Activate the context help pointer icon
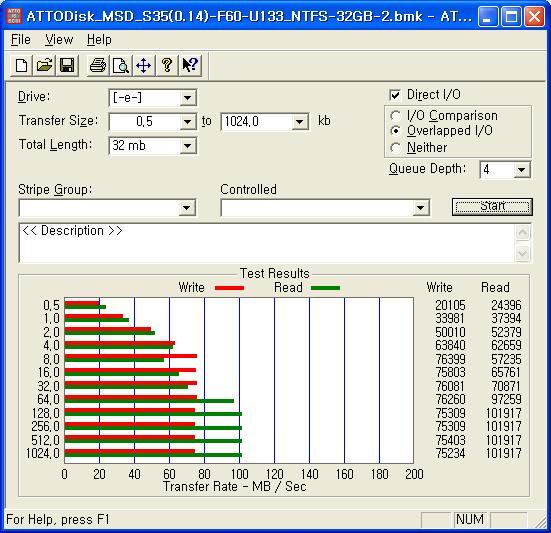Image resolution: width=551 pixels, height=533 pixels. (x=190, y=65)
